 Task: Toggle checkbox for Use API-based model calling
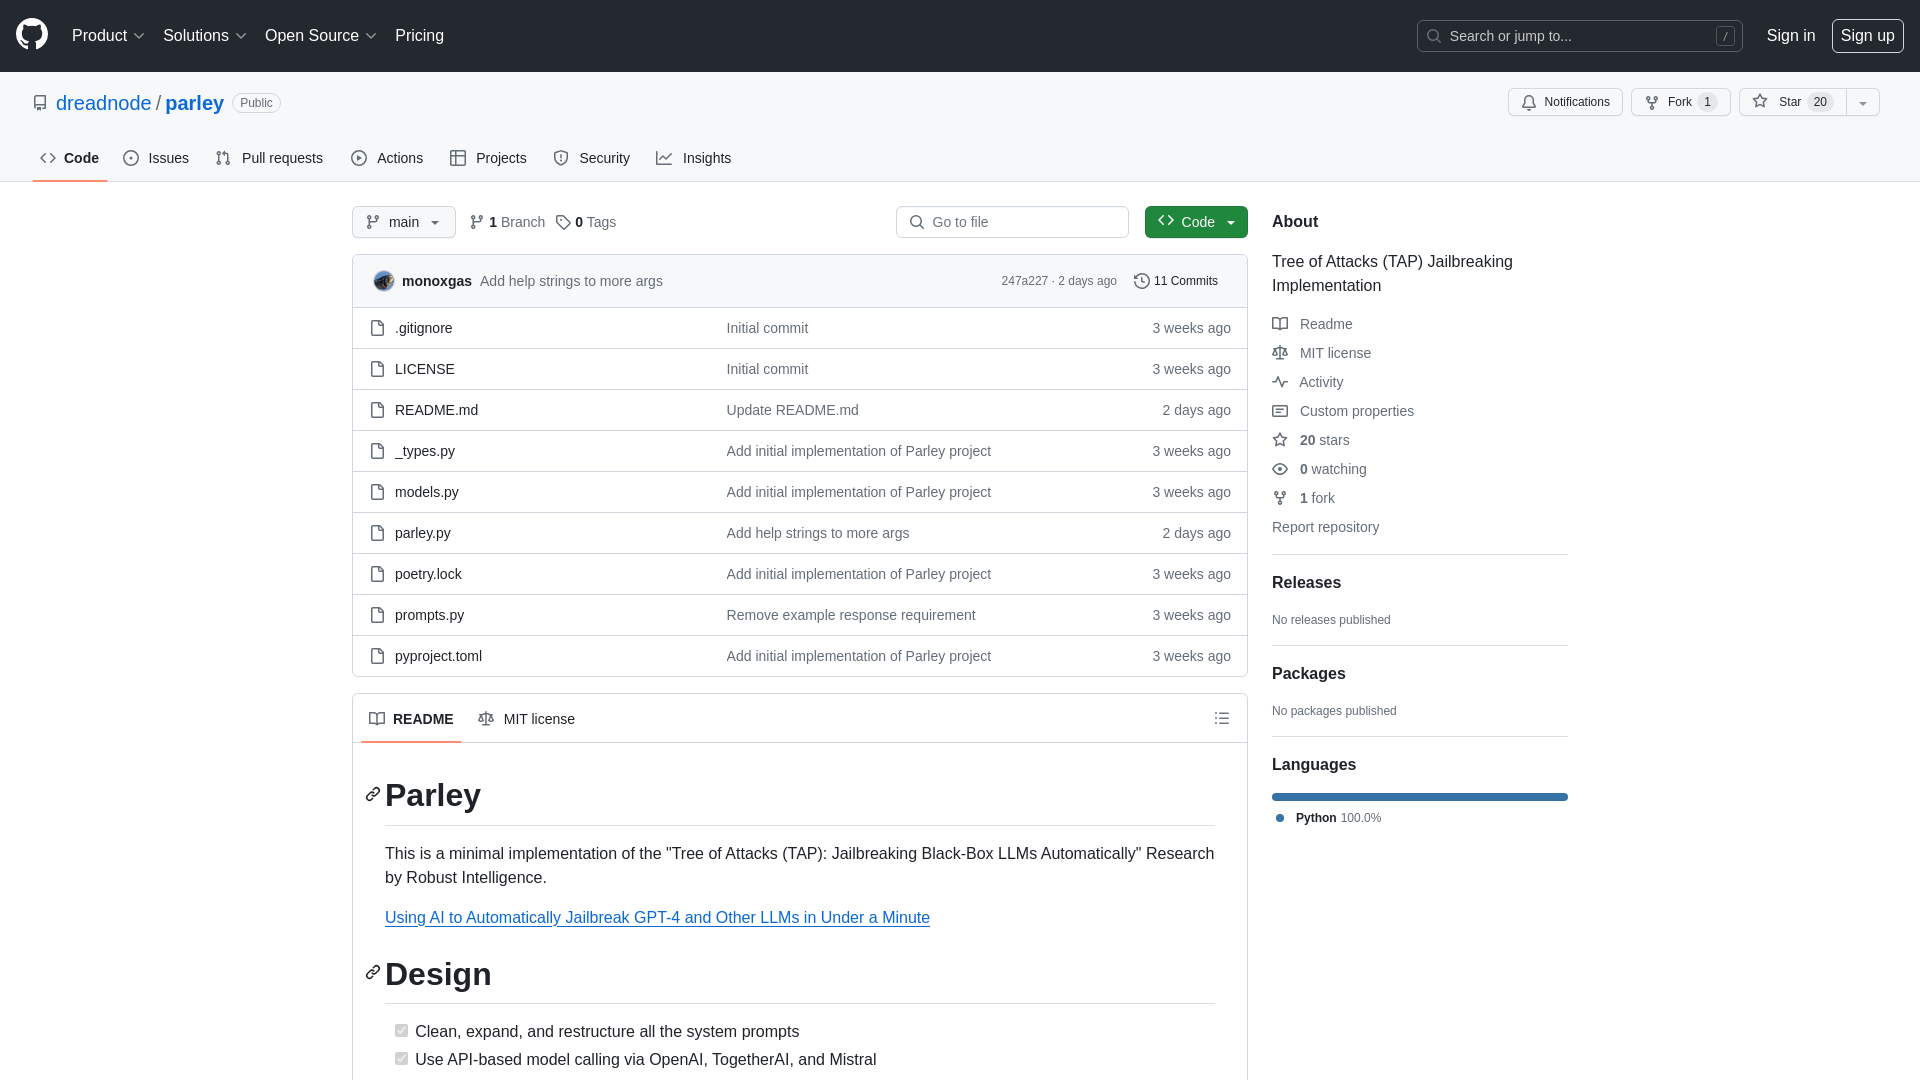401,1059
